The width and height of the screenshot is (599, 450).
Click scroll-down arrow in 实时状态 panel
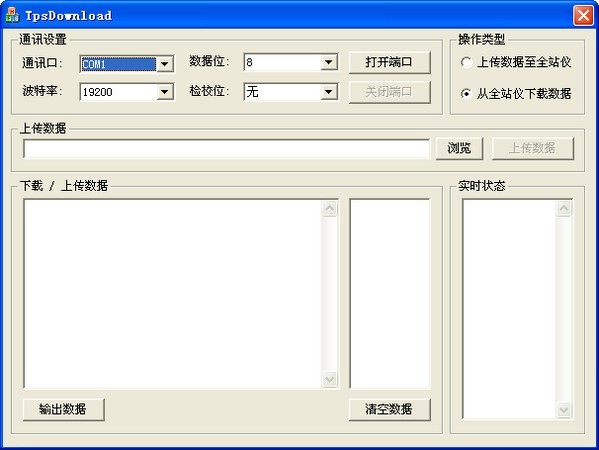pos(564,410)
